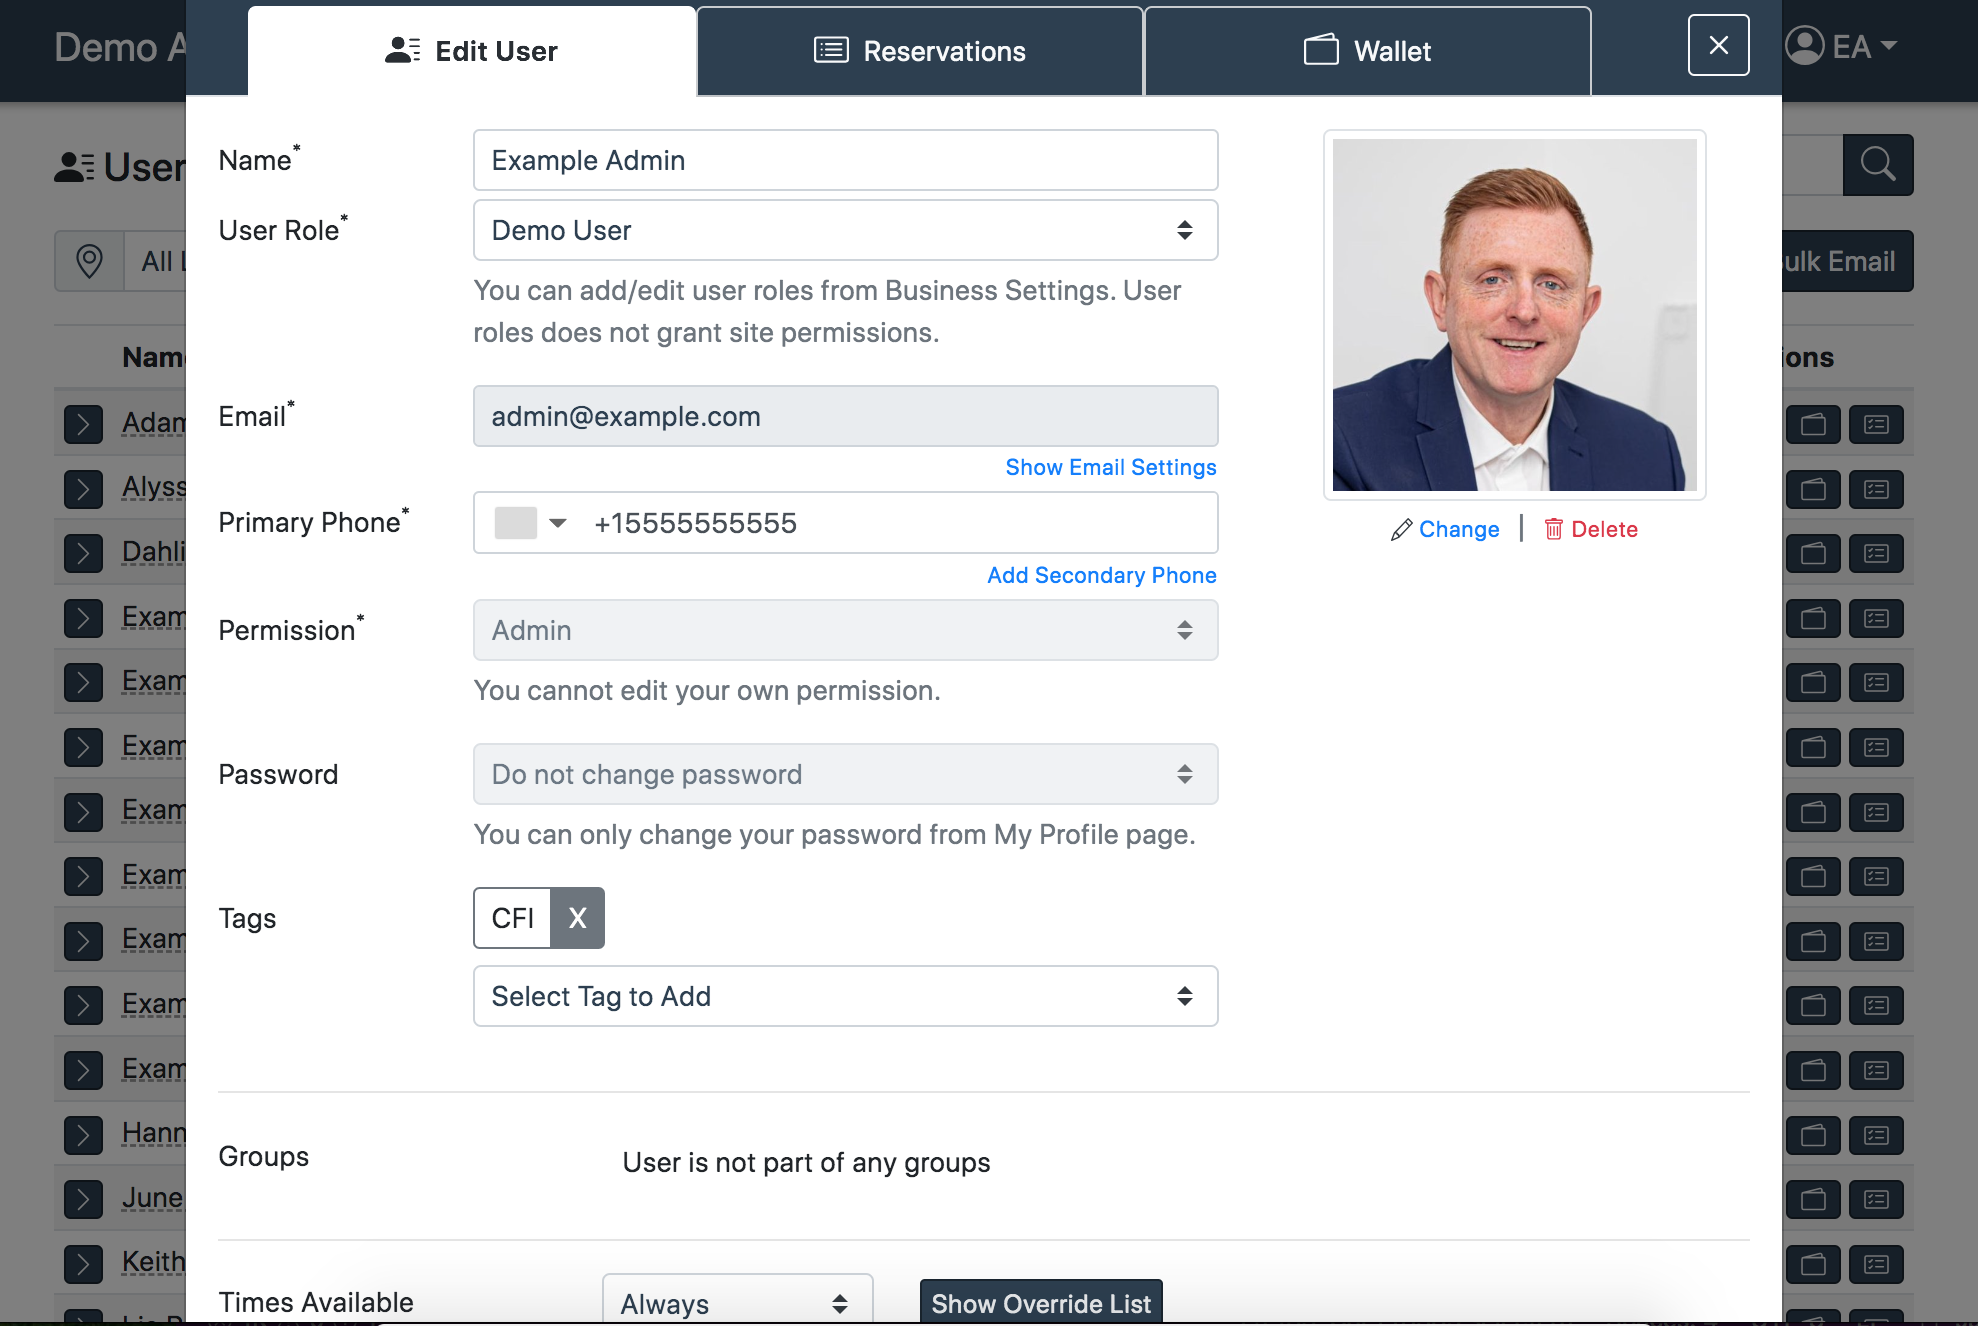1978x1326 pixels.
Task: Open the EA account avatar menu
Action: pyautogui.click(x=1840, y=46)
